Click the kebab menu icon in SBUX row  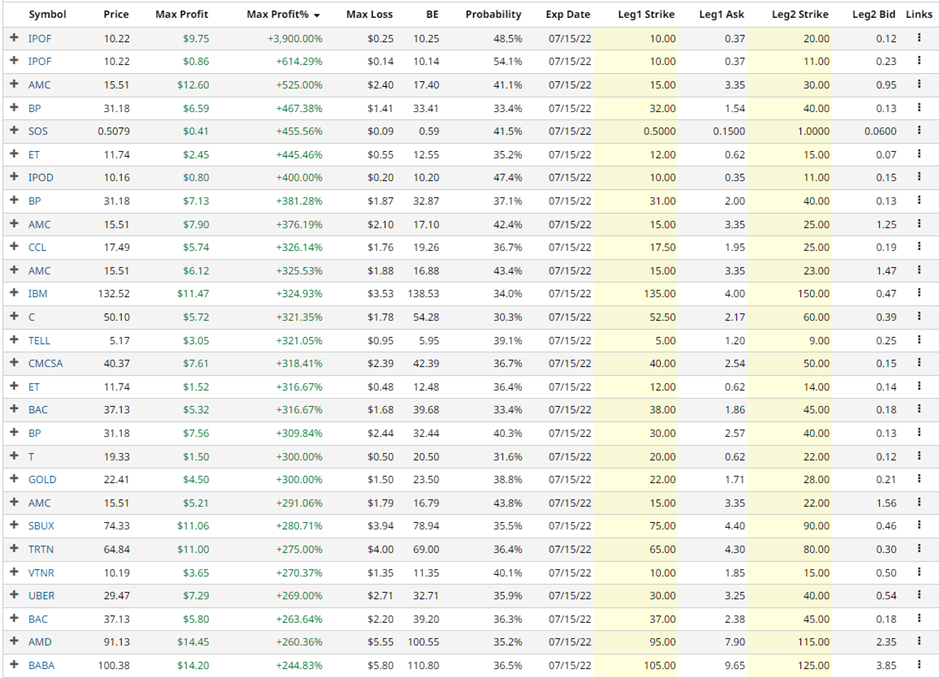[x=918, y=525]
